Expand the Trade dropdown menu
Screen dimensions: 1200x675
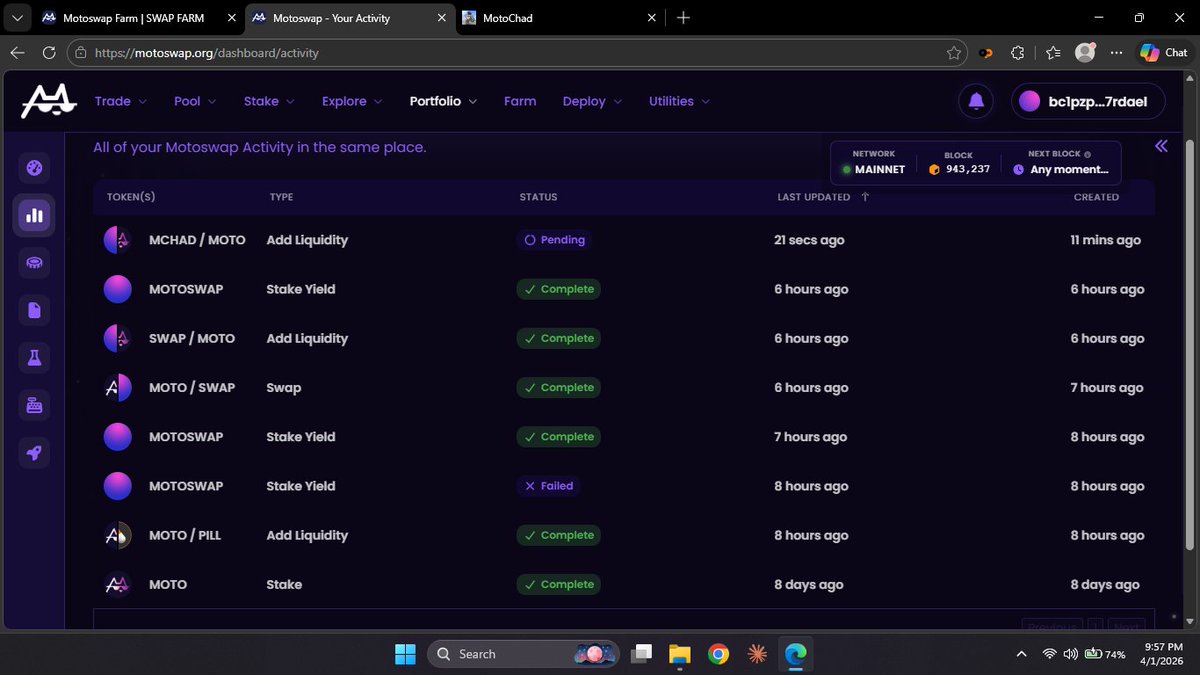(120, 101)
